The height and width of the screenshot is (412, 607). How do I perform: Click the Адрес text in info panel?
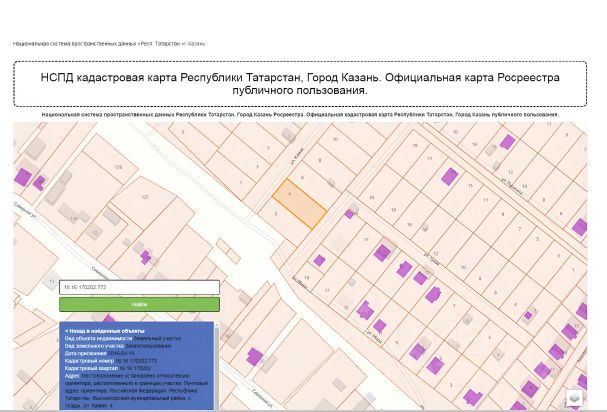[x=136, y=391]
